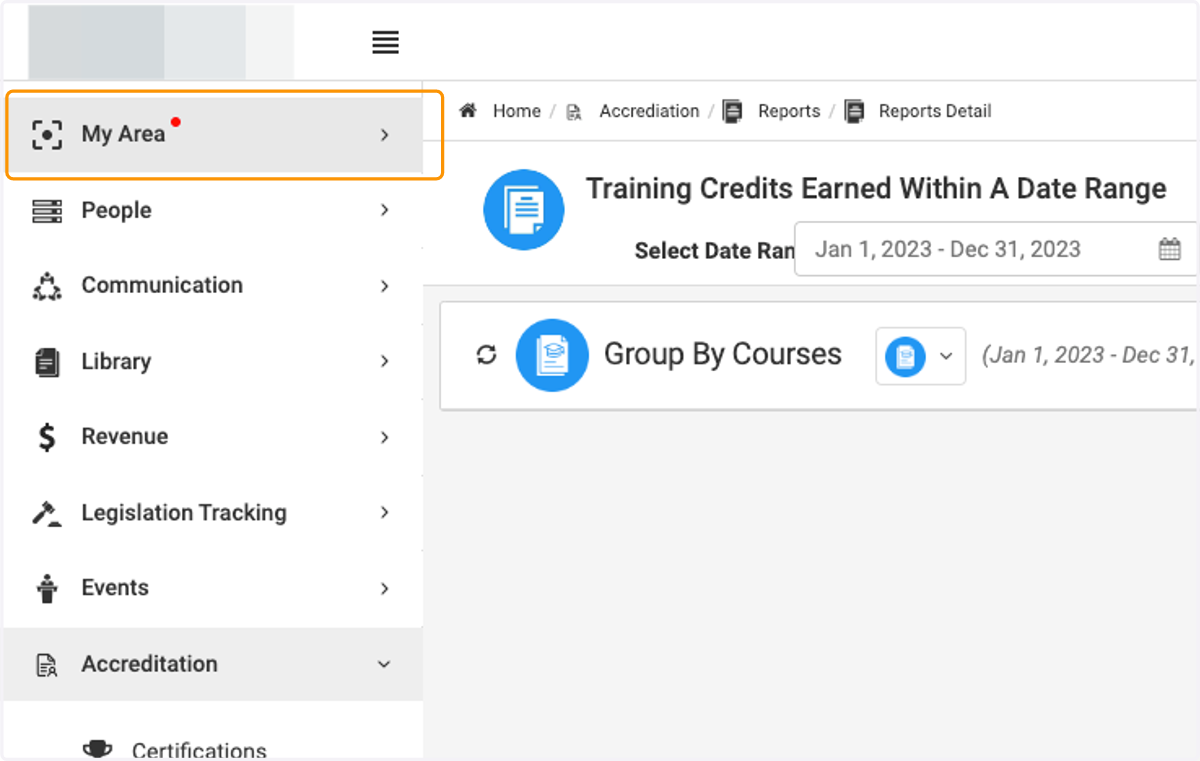Collapse the Accreditation chevron
The image size is (1200, 761).
pos(384,664)
